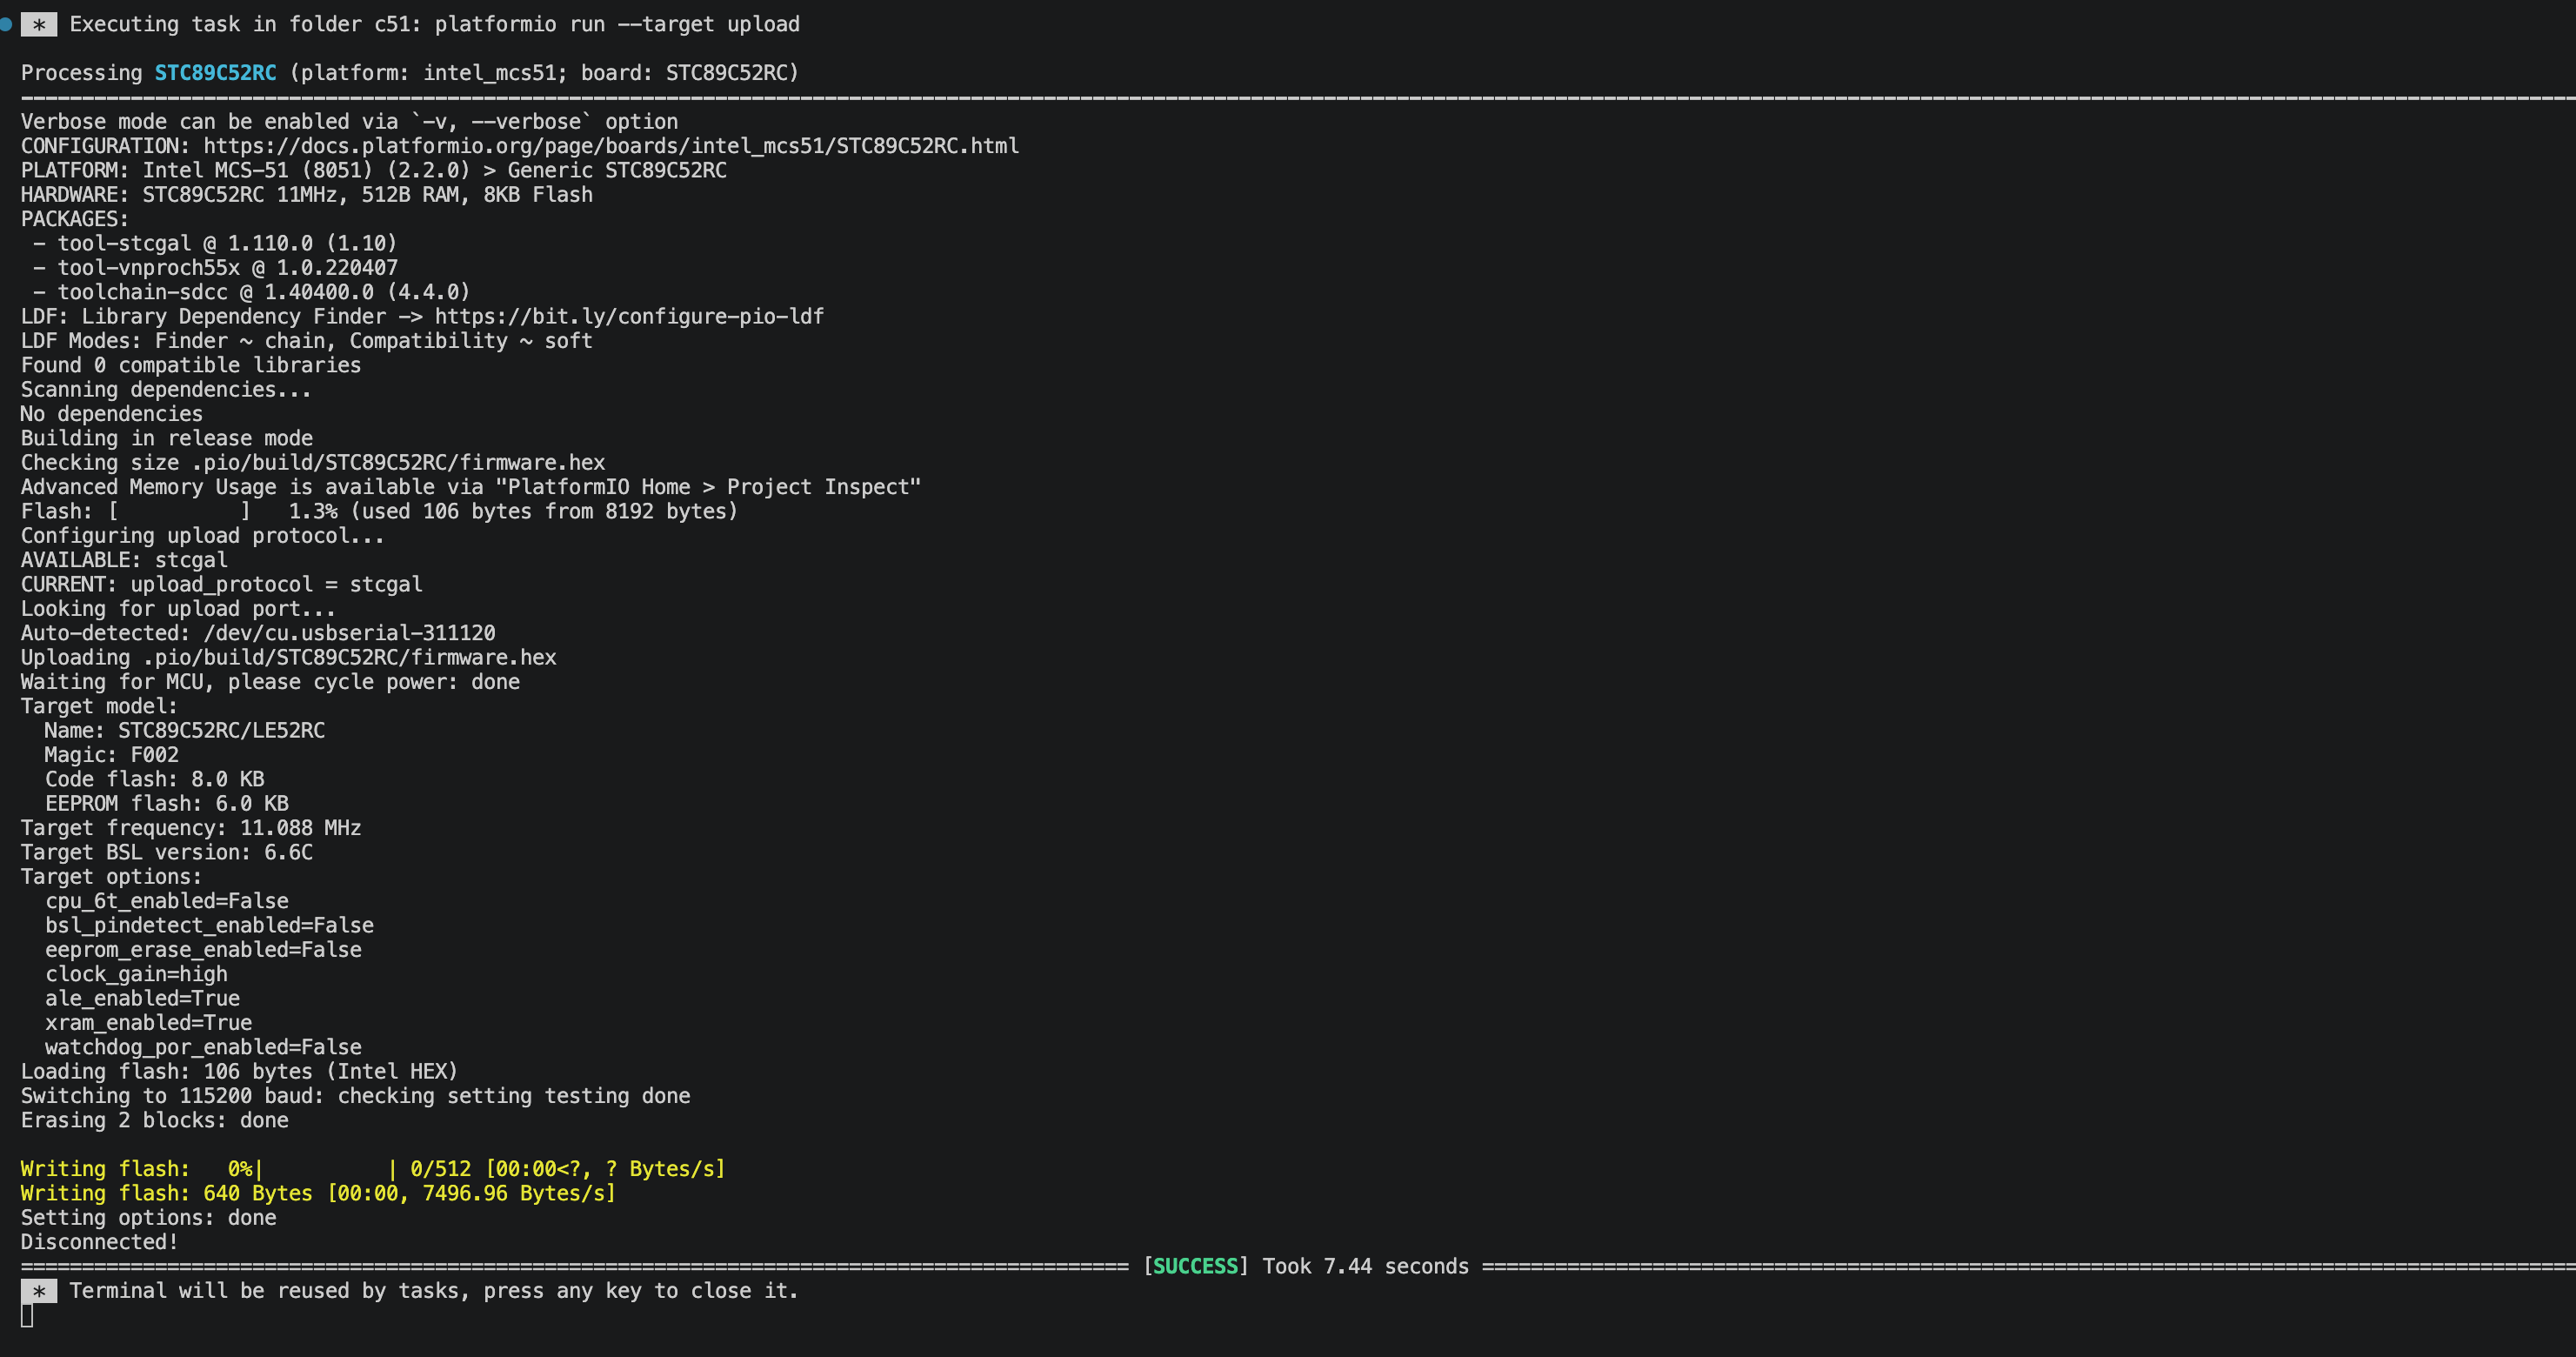Image resolution: width=2576 pixels, height=1357 pixels.
Task: Click the 'HARDWARE: STC89C52RC 11MHz' line
Action: pyautogui.click(x=307, y=195)
